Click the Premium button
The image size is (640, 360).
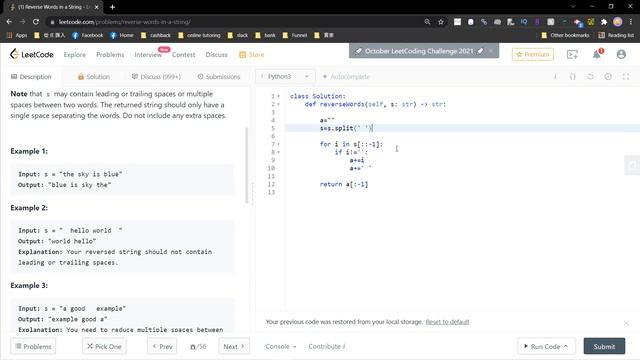point(533,54)
